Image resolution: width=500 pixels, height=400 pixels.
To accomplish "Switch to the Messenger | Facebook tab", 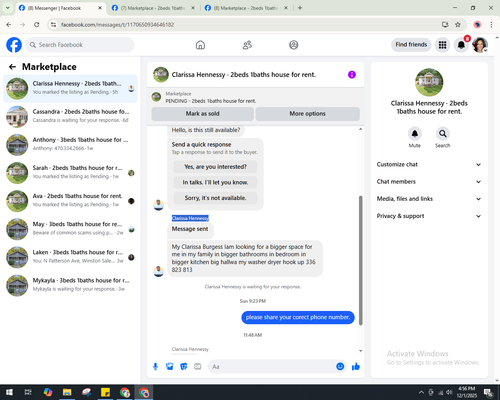I will coord(60,8).
